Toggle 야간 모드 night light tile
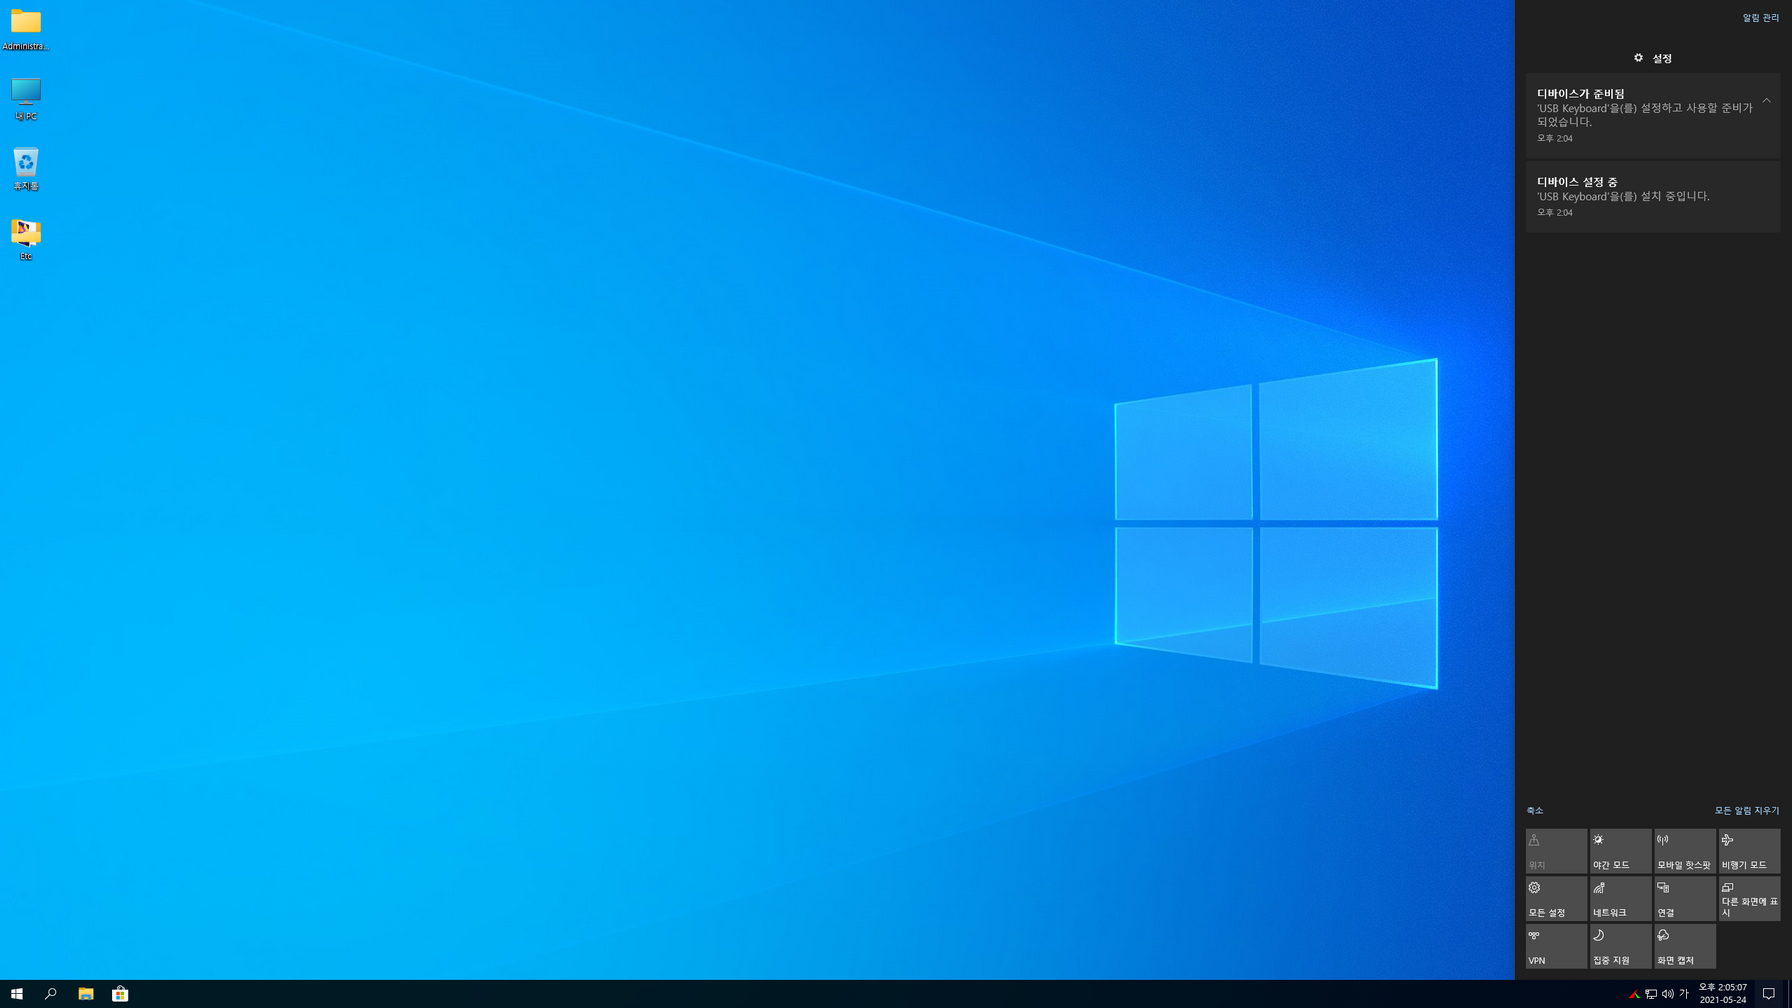Viewport: 1792px width, 1008px height. [1621, 851]
